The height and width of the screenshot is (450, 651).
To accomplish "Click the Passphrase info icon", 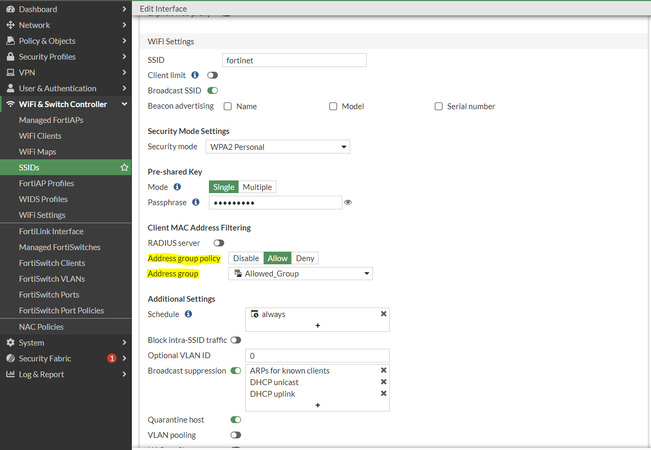I will [196, 202].
